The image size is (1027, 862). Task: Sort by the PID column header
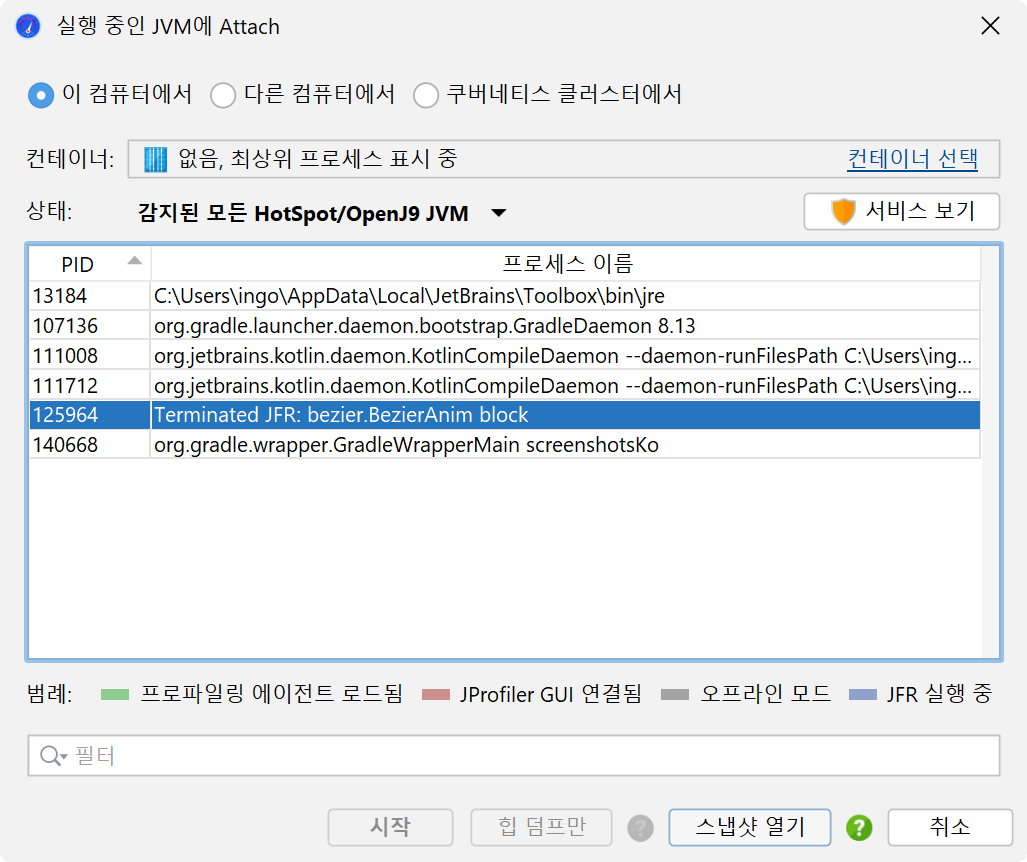coord(90,264)
